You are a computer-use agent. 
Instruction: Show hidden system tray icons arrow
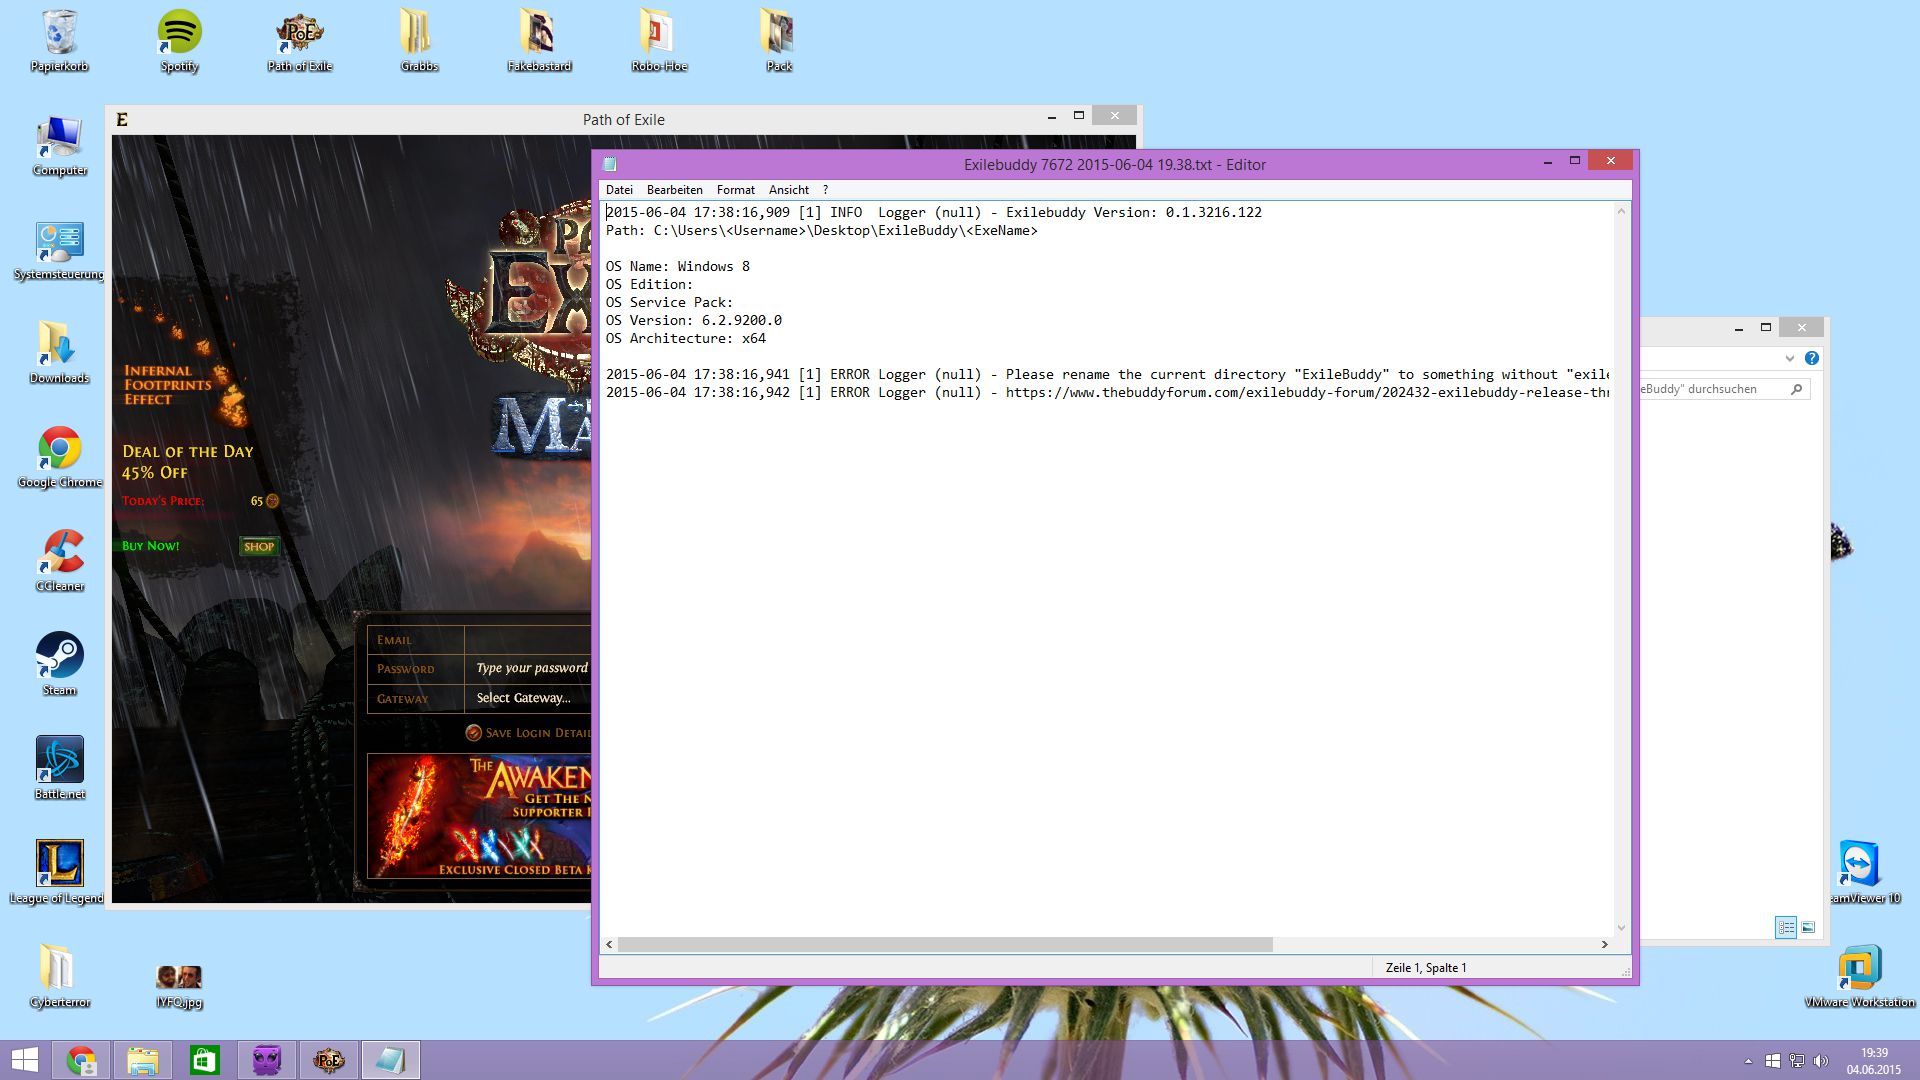[x=1748, y=1061]
